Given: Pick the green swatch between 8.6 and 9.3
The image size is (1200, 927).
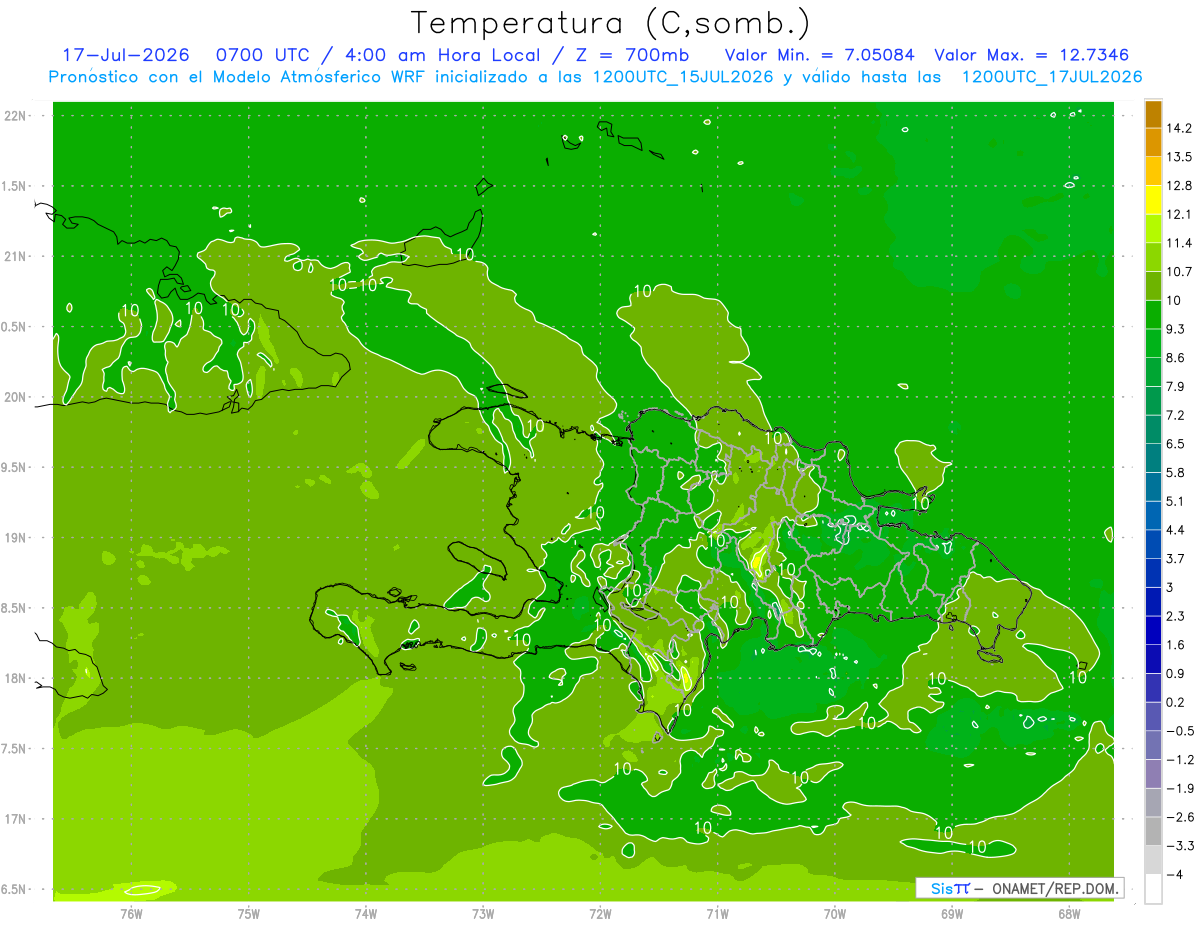Looking at the screenshot, I should [x=1153, y=343].
